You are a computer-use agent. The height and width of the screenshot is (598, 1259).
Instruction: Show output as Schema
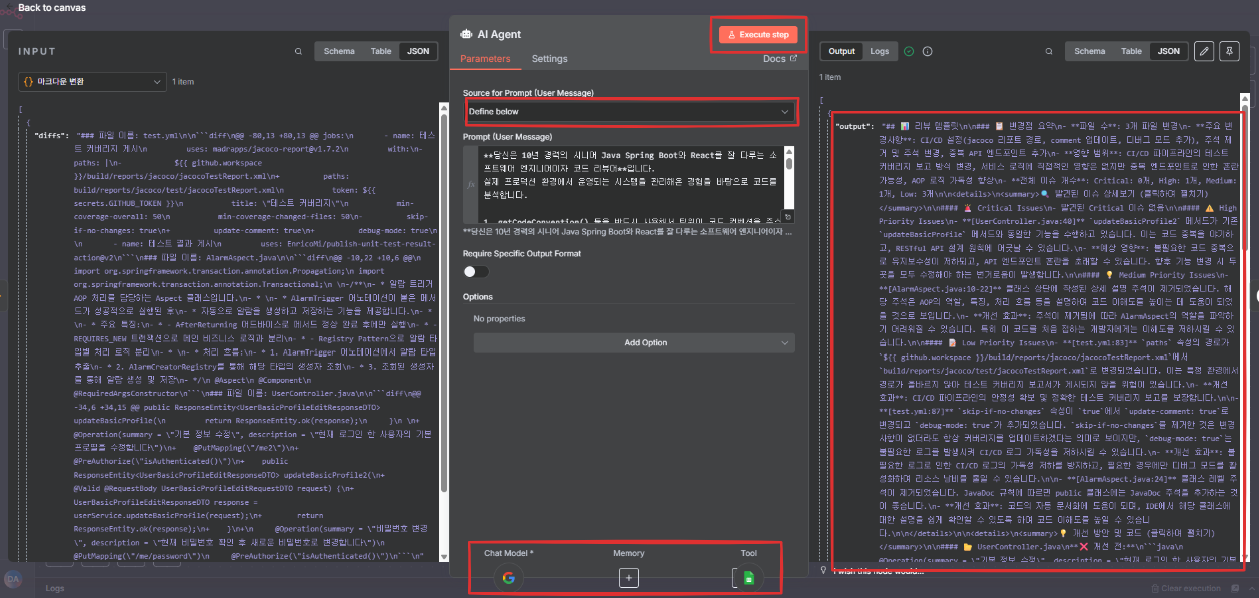(x=1089, y=51)
